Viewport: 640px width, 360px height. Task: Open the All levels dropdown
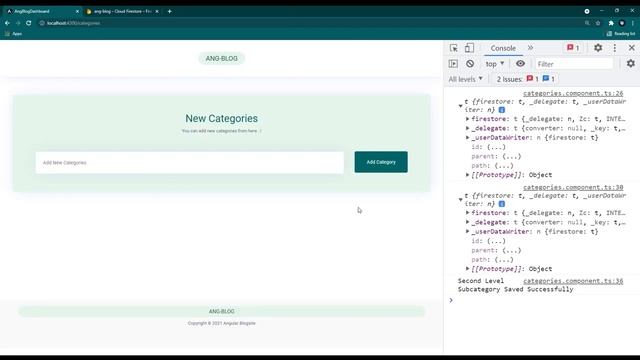(x=465, y=79)
